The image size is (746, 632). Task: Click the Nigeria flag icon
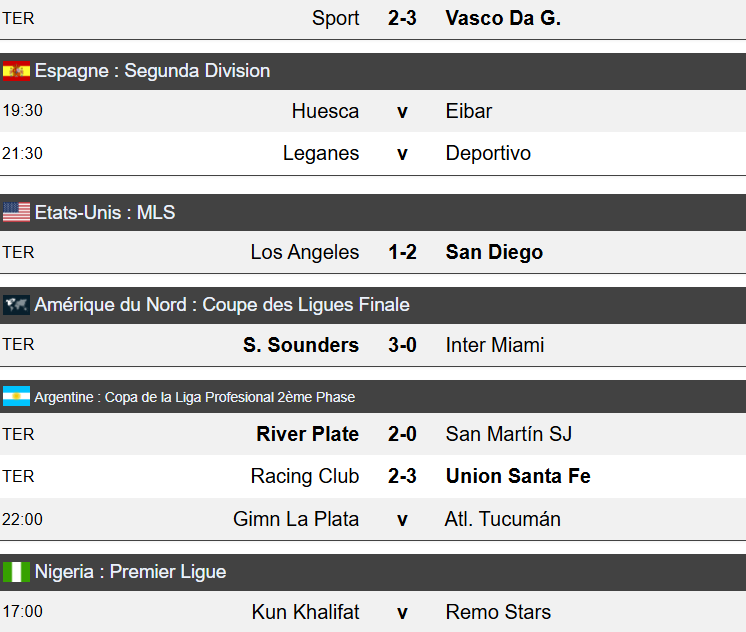[x=16, y=572]
